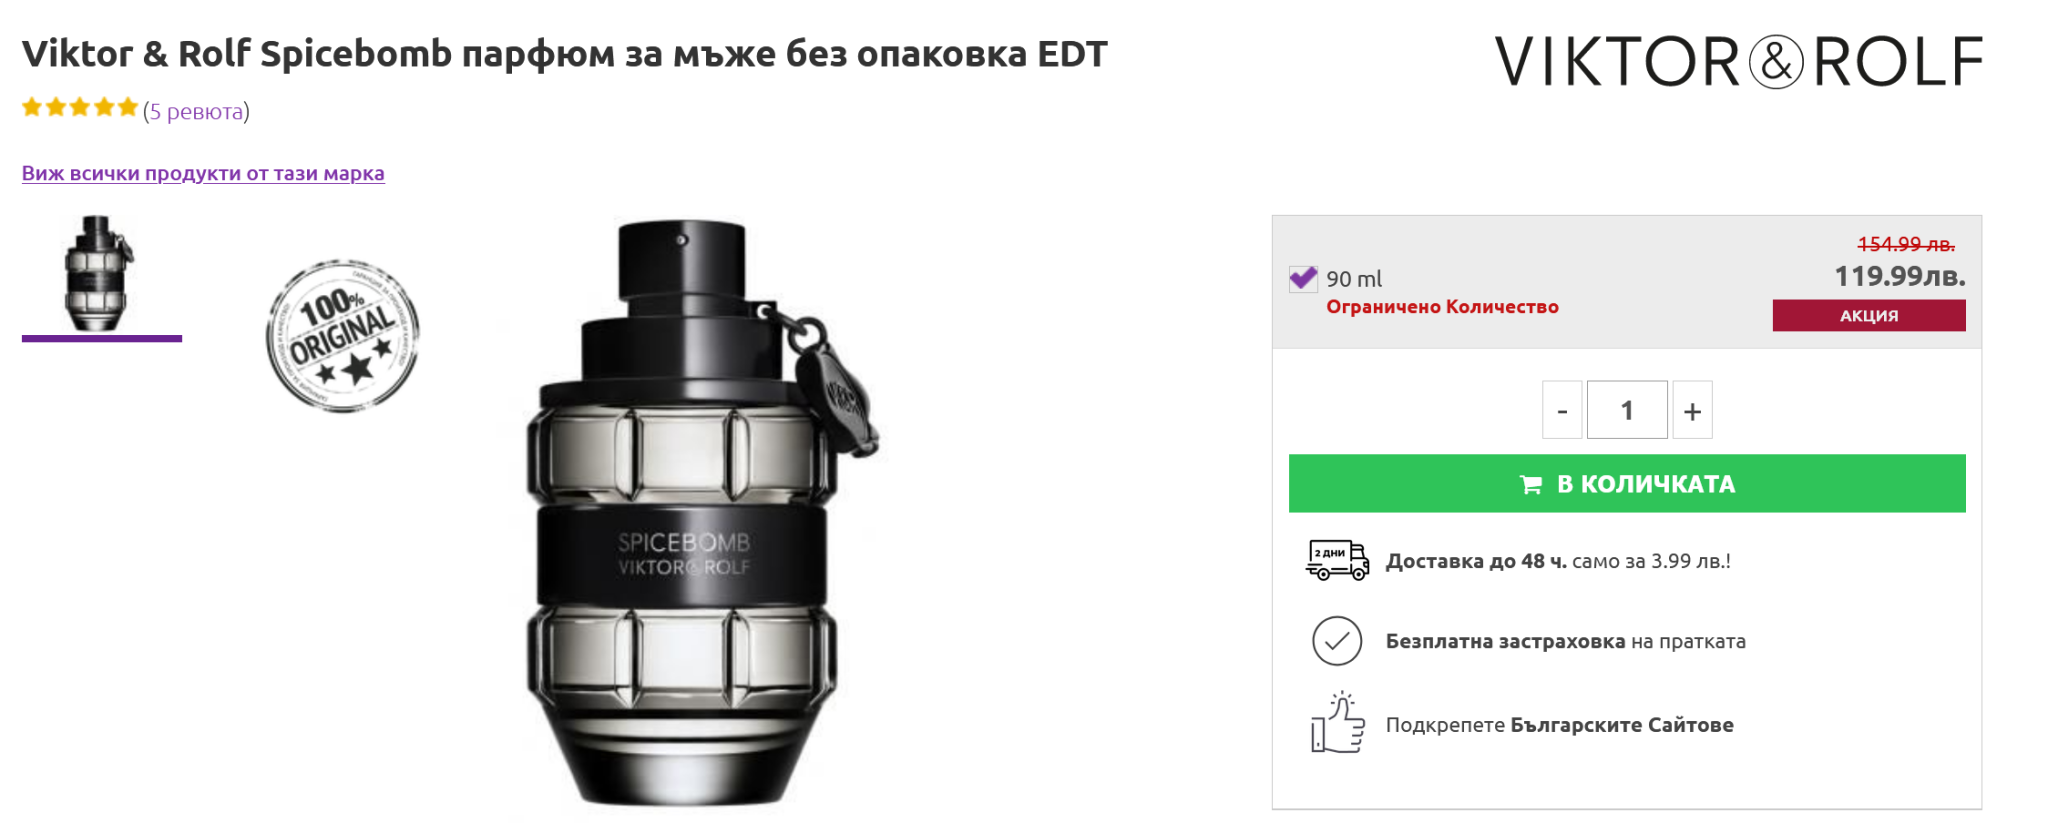Viewport: 2048px width, 823px height.
Task: Click the 100% Original stamp badge
Action: click(x=342, y=336)
